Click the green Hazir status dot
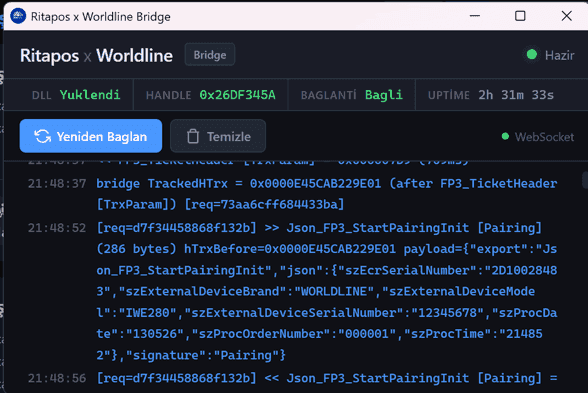Screen dimensions: 588x393 [532, 55]
